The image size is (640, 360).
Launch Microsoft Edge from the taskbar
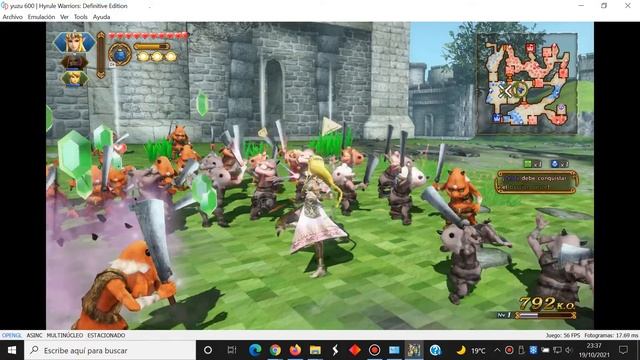255,350
